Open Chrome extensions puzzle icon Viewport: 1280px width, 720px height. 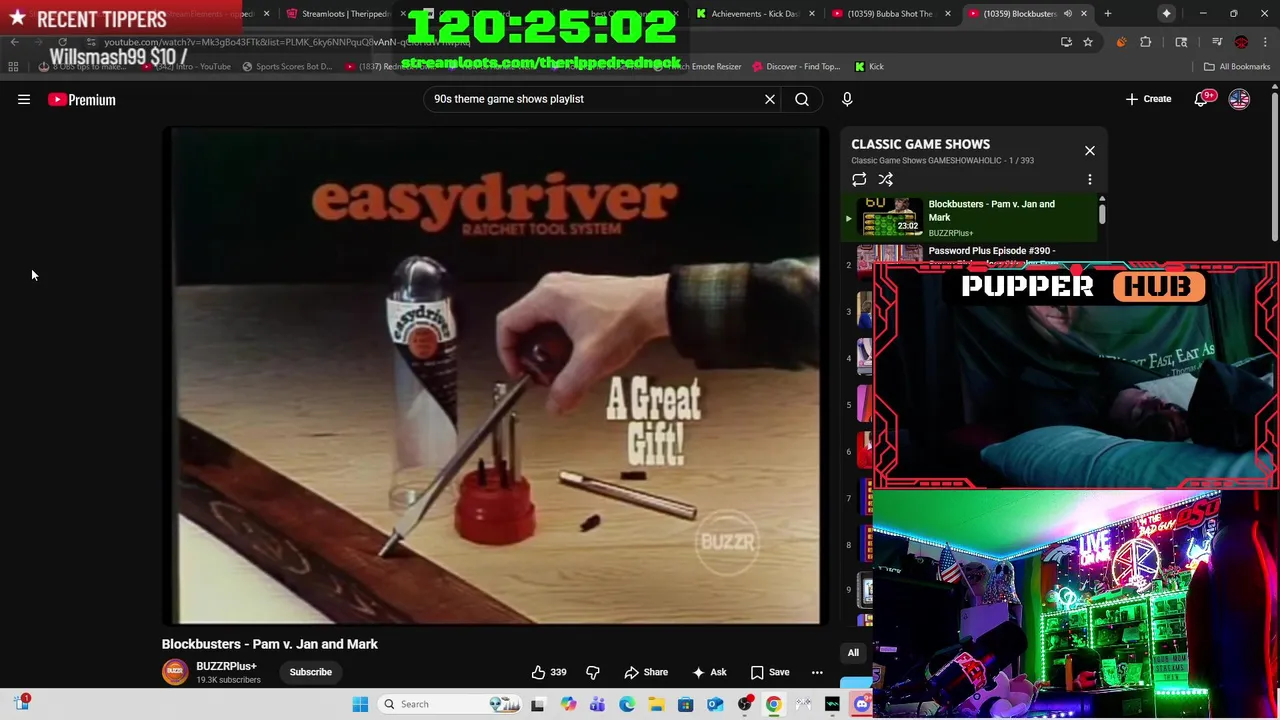click(x=1146, y=42)
